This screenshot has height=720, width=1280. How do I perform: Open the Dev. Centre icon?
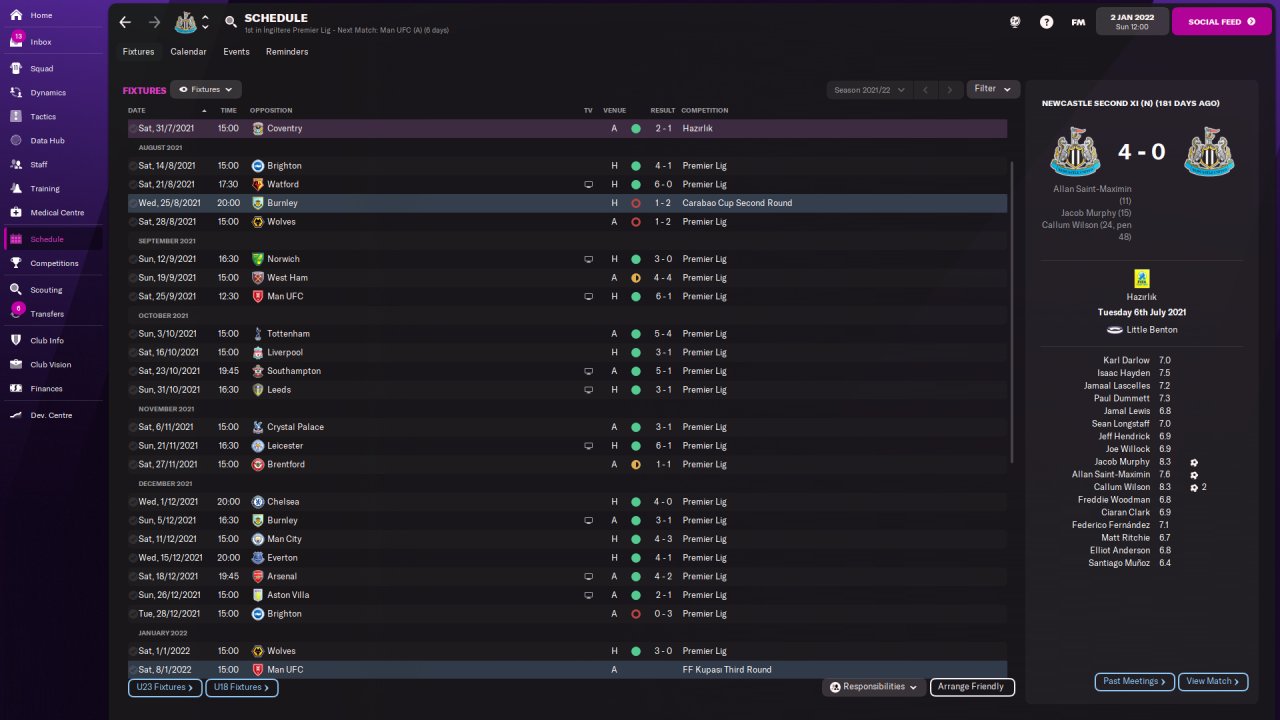point(16,415)
